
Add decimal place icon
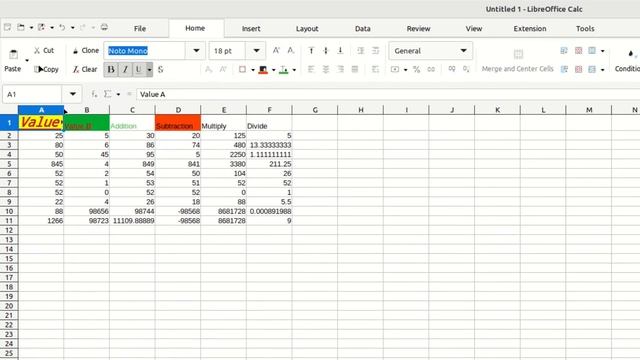tap(452, 69)
